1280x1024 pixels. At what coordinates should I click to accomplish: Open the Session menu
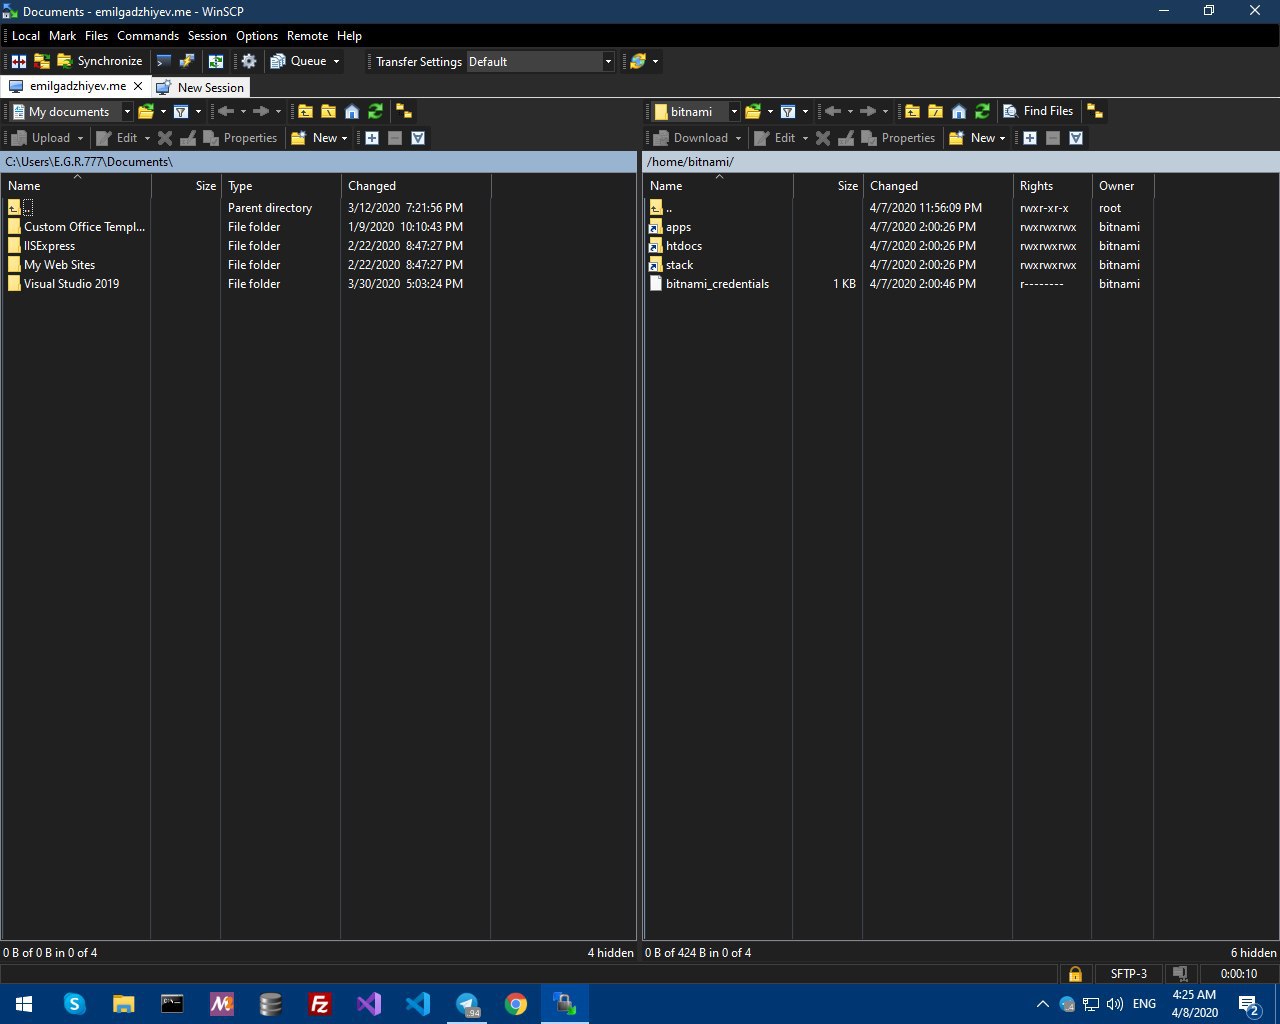pos(207,35)
